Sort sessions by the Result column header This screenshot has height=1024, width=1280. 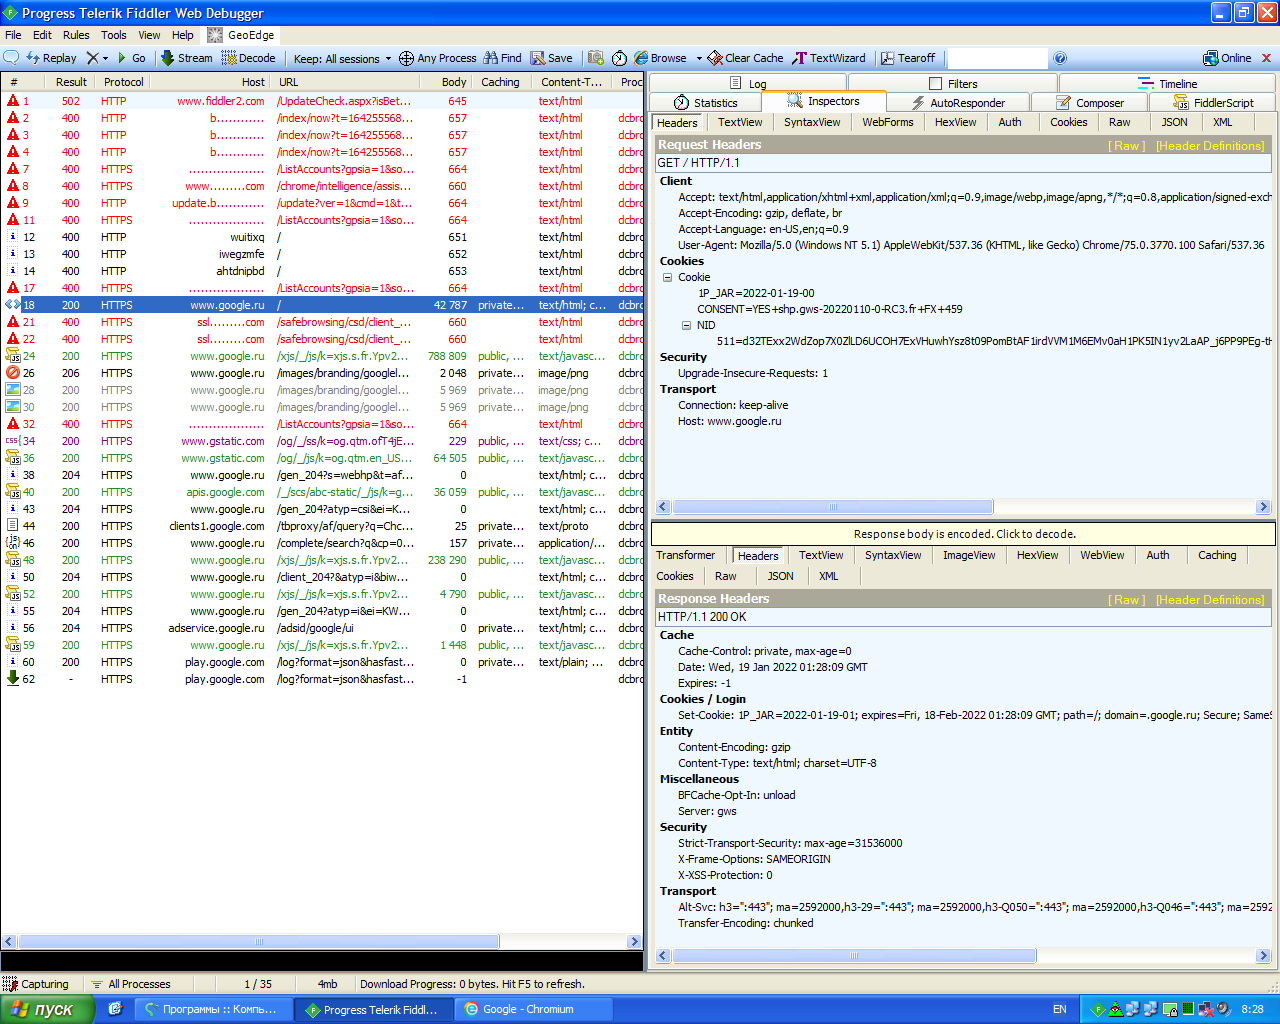click(71, 82)
